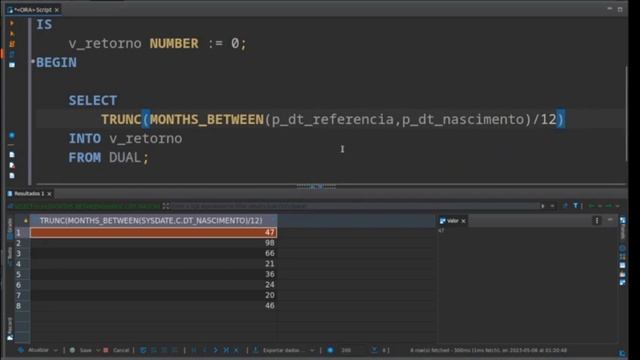This screenshot has width=640, height=360.
Task: Select the cell with value 98
Action: click(153, 243)
